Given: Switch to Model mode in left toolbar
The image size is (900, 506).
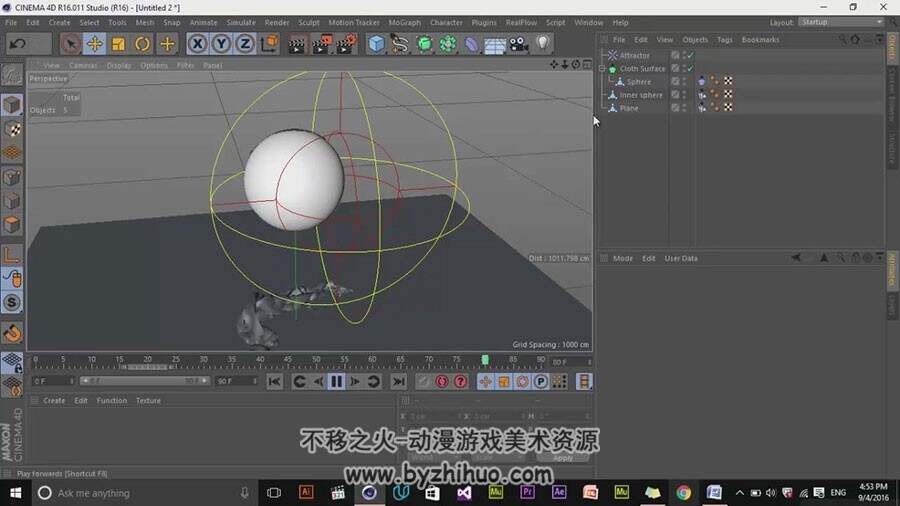Looking at the screenshot, I should point(11,105).
